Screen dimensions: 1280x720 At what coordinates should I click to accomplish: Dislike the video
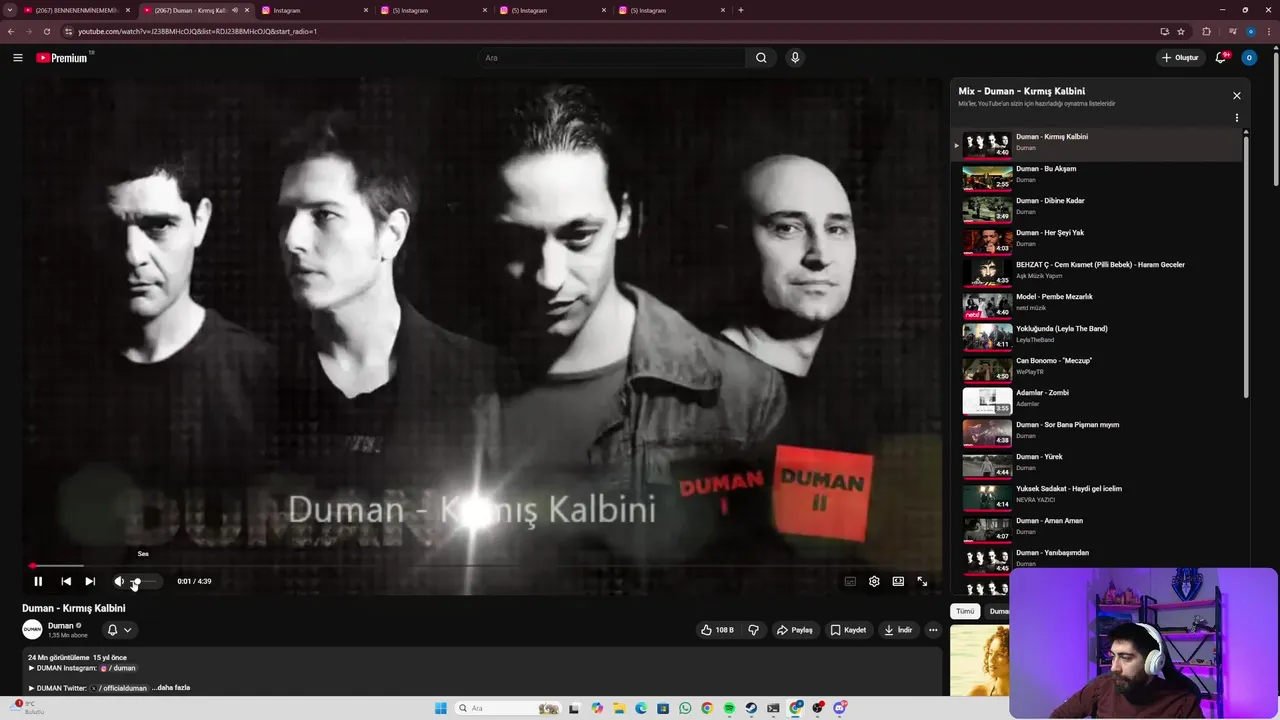(x=754, y=630)
